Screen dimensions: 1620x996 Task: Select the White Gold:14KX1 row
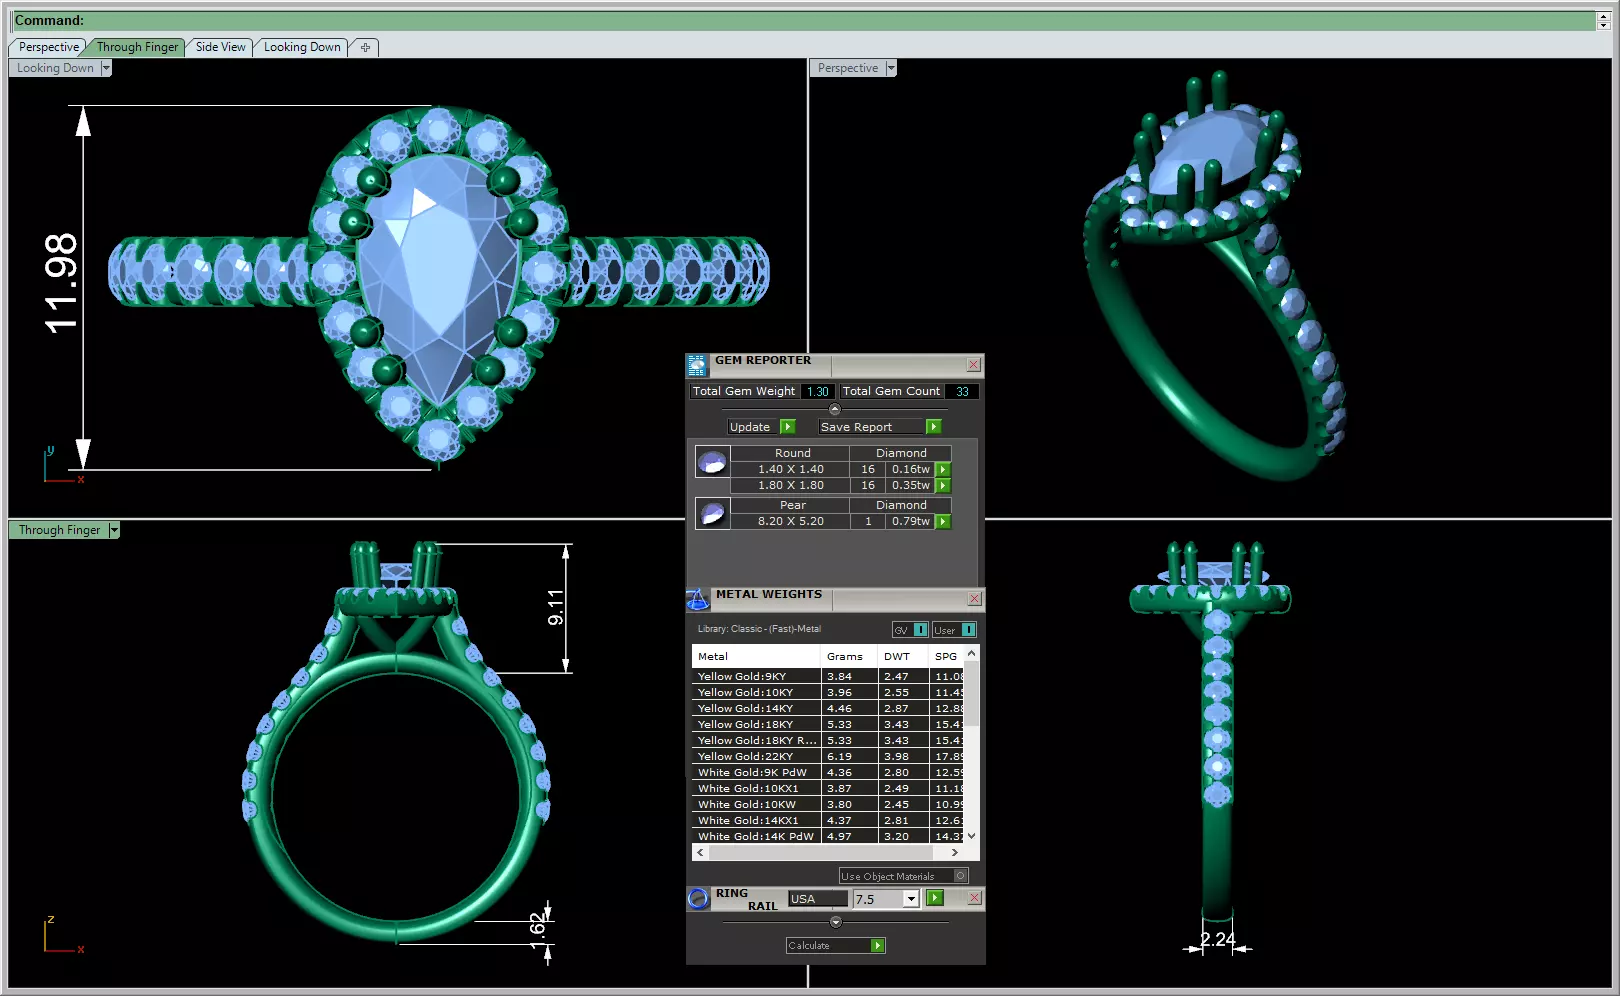click(x=829, y=821)
